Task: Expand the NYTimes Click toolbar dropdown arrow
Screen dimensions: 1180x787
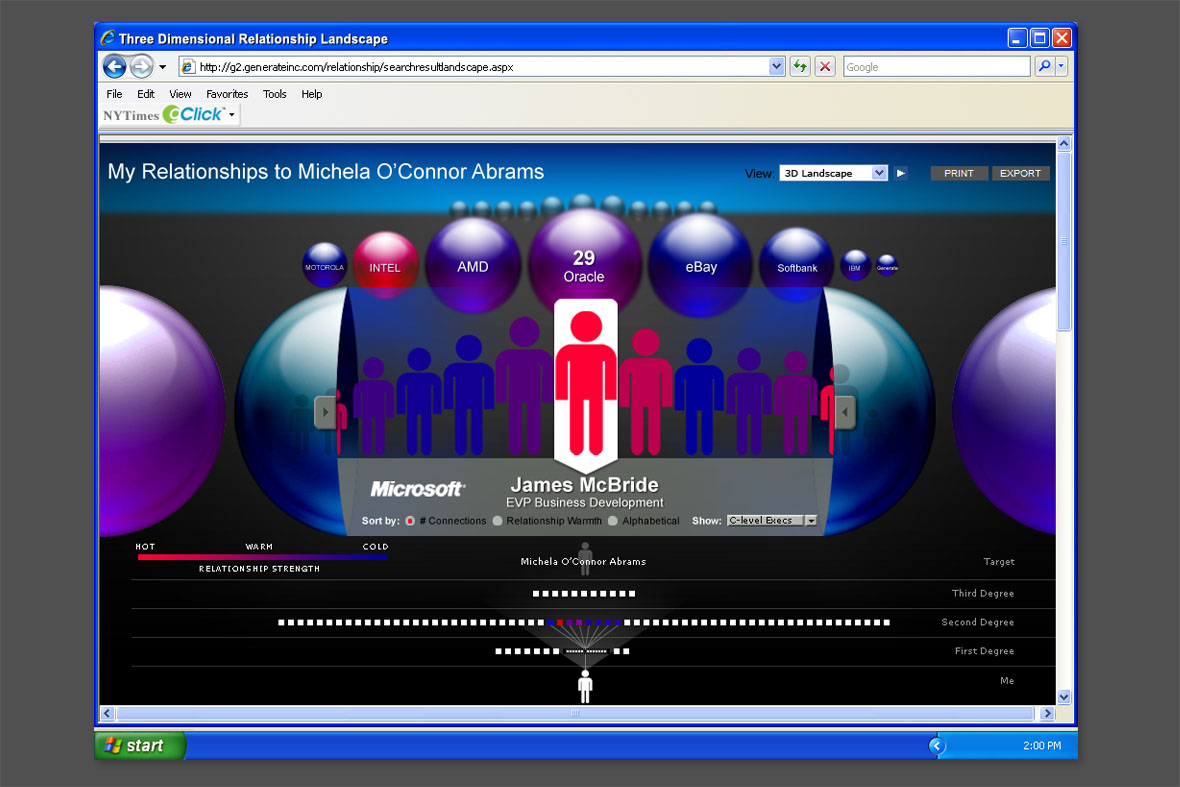Action: pyautogui.click(x=232, y=115)
